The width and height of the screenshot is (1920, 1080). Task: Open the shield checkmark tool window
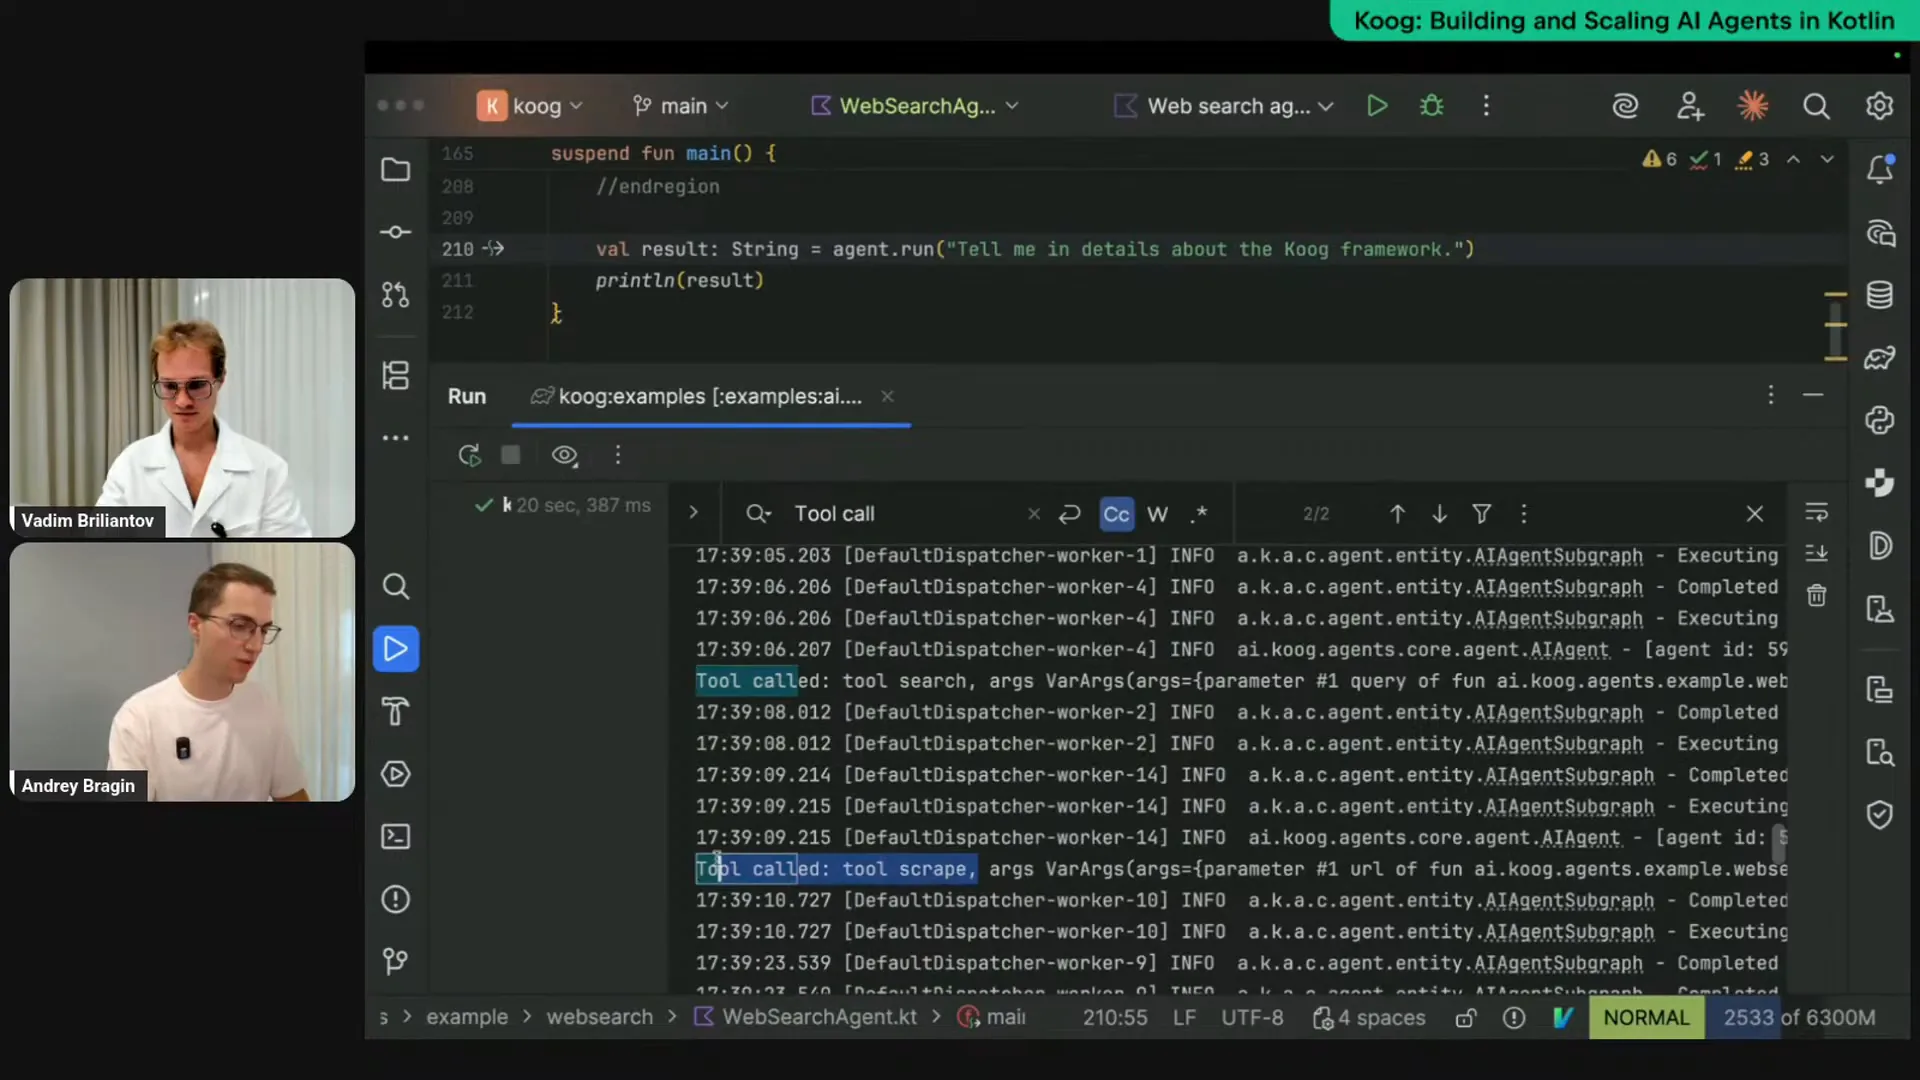[1880, 815]
